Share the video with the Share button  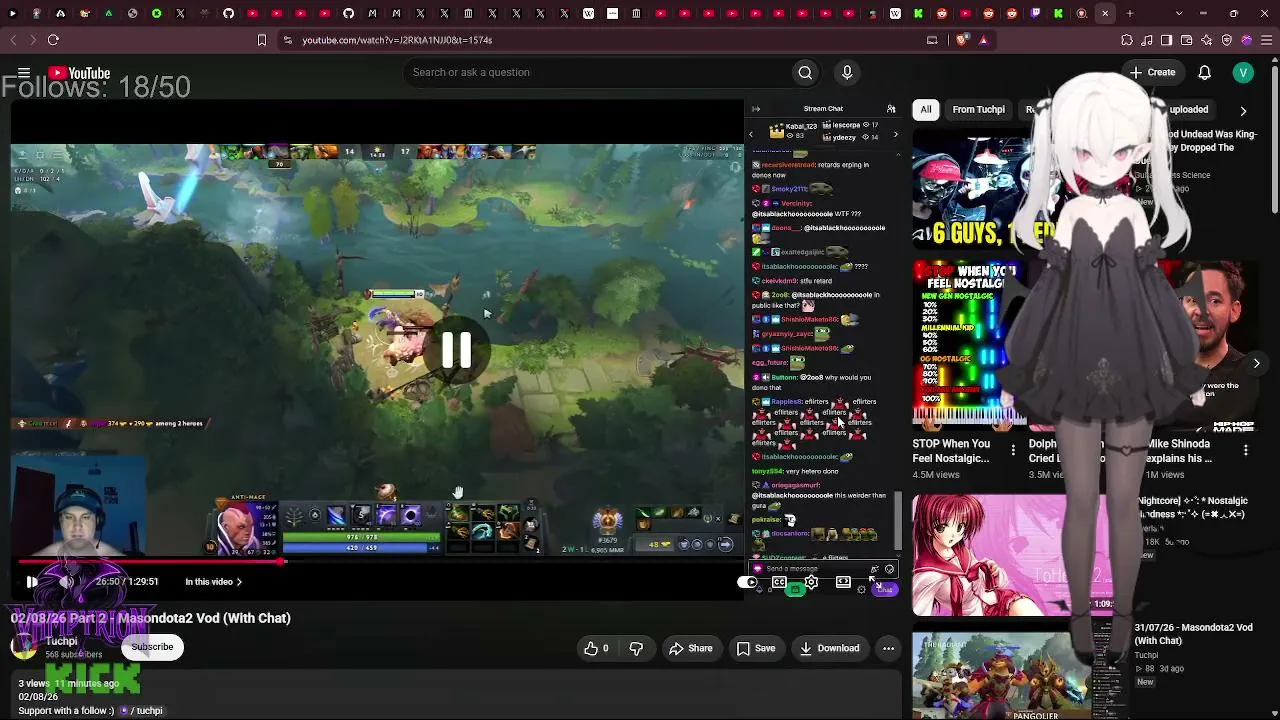click(691, 648)
